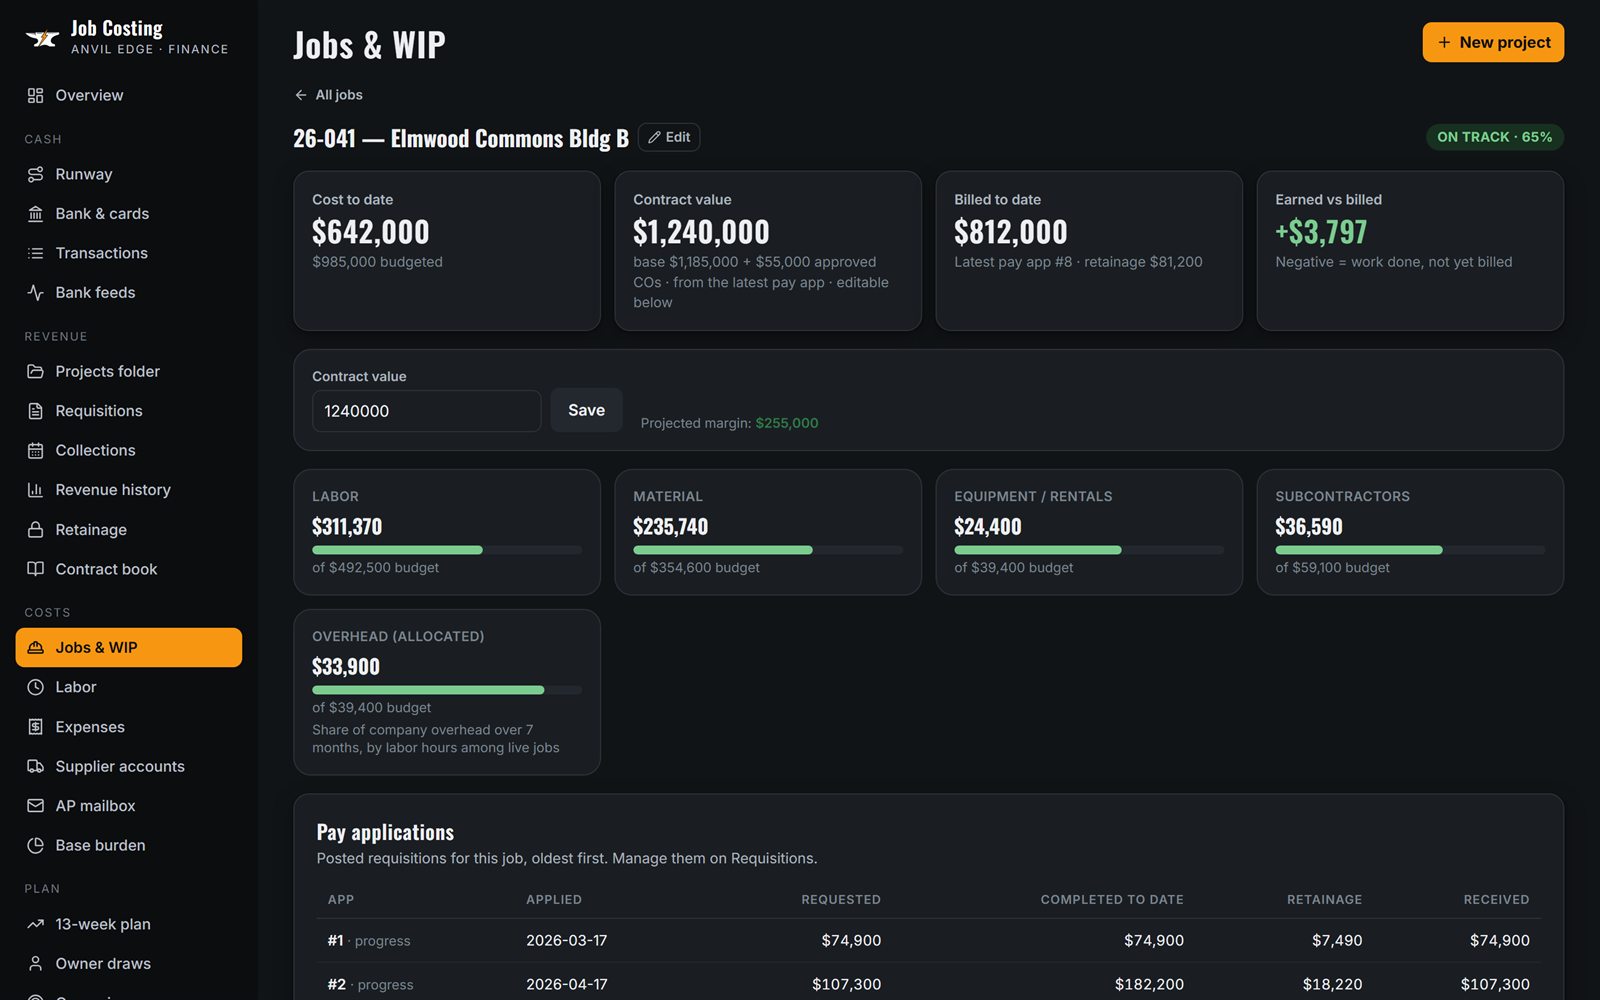
Task: Go back to All jobs
Action: [328, 95]
